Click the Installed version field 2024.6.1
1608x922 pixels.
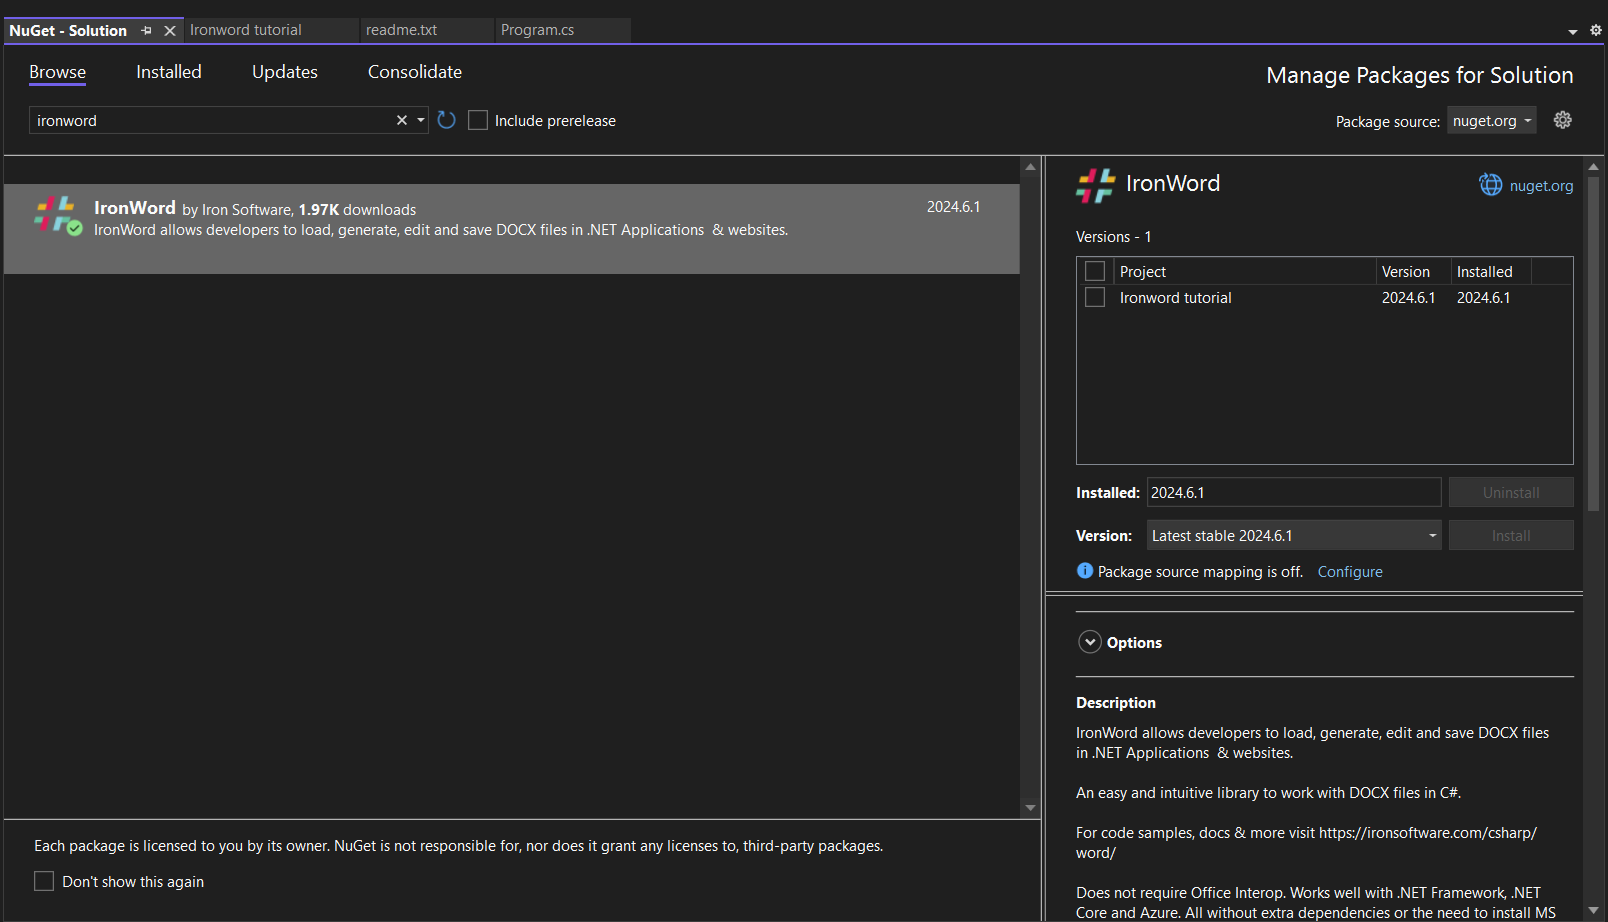(1294, 492)
